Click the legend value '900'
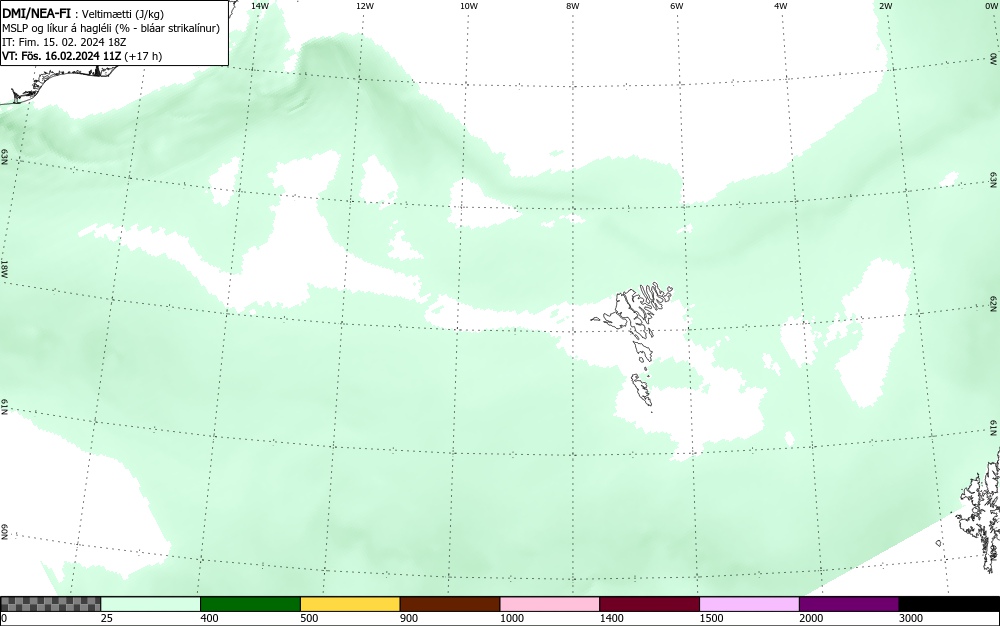 point(409,618)
